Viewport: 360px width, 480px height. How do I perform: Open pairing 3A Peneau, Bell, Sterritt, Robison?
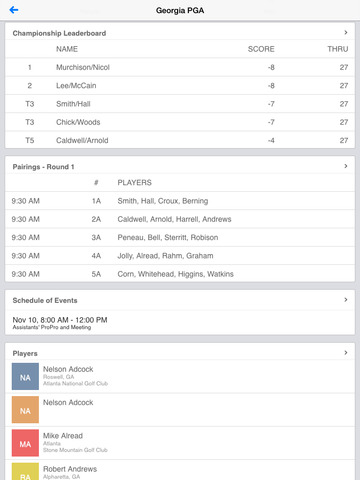coord(180,238)
